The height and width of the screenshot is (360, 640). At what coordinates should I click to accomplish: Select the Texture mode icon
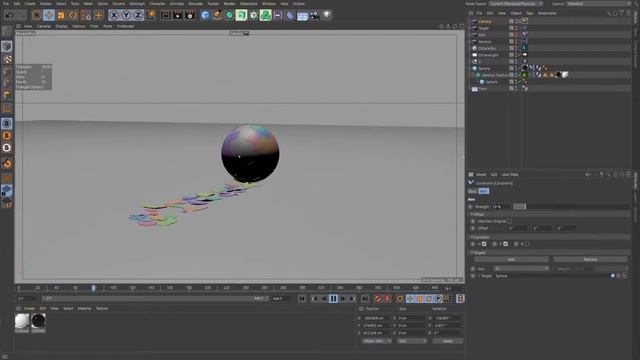[x=7, y=59]
